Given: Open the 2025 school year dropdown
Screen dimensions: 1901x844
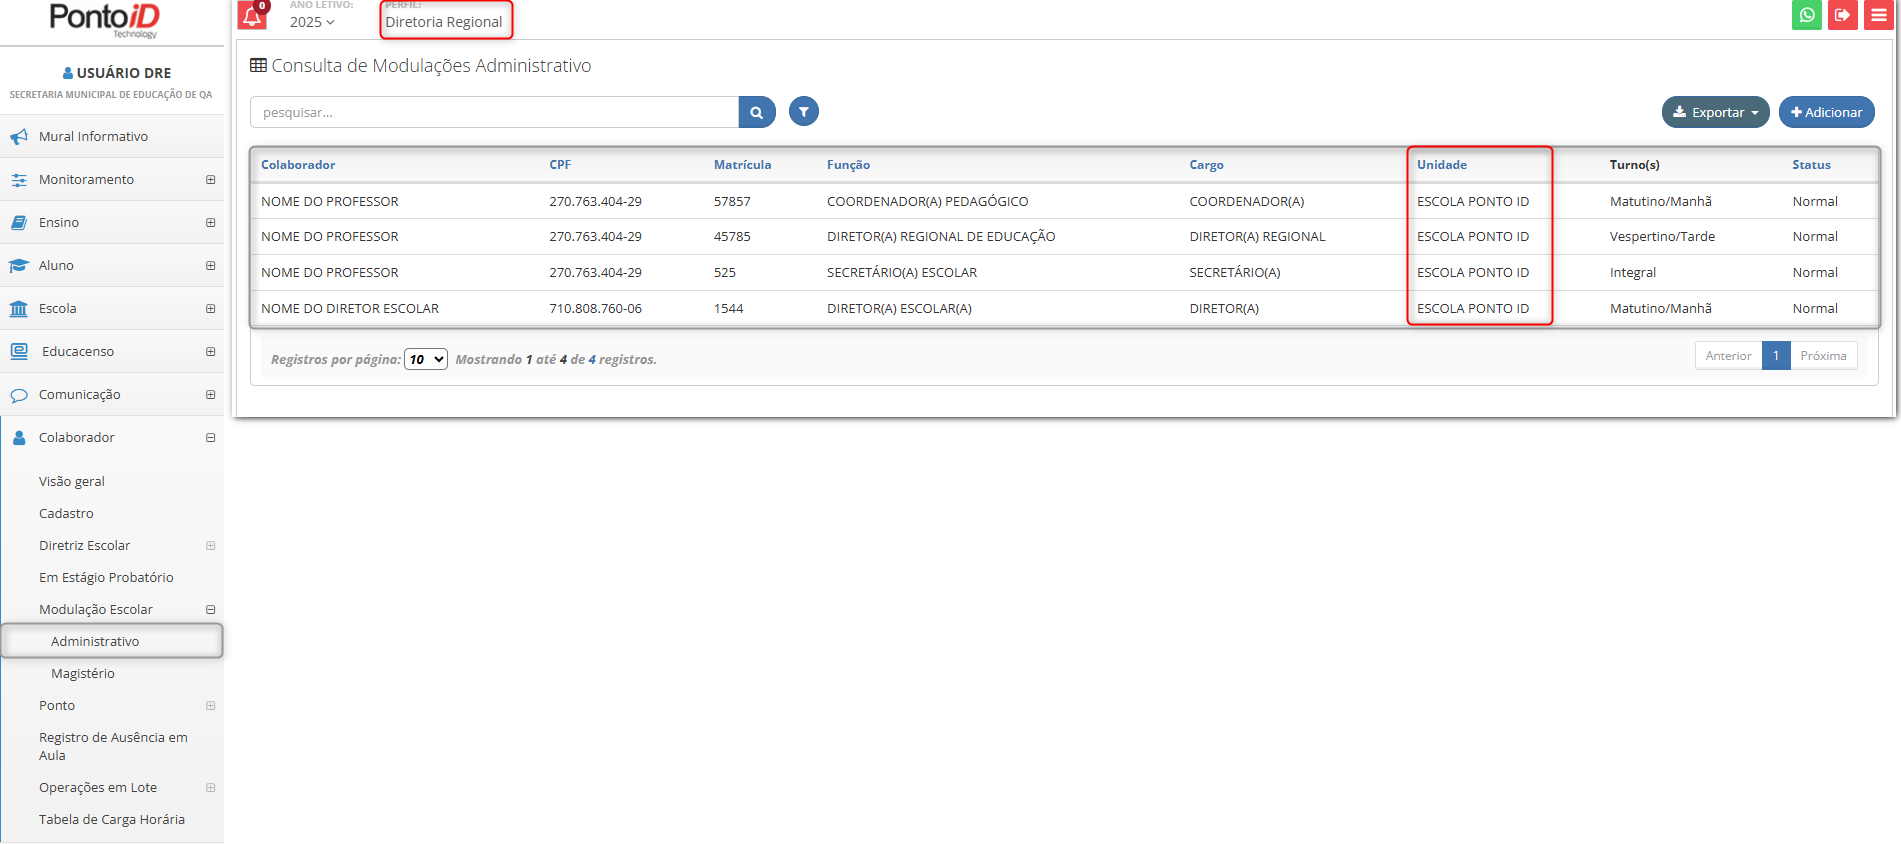Looking at the screenshot, I should coord(312,22).
